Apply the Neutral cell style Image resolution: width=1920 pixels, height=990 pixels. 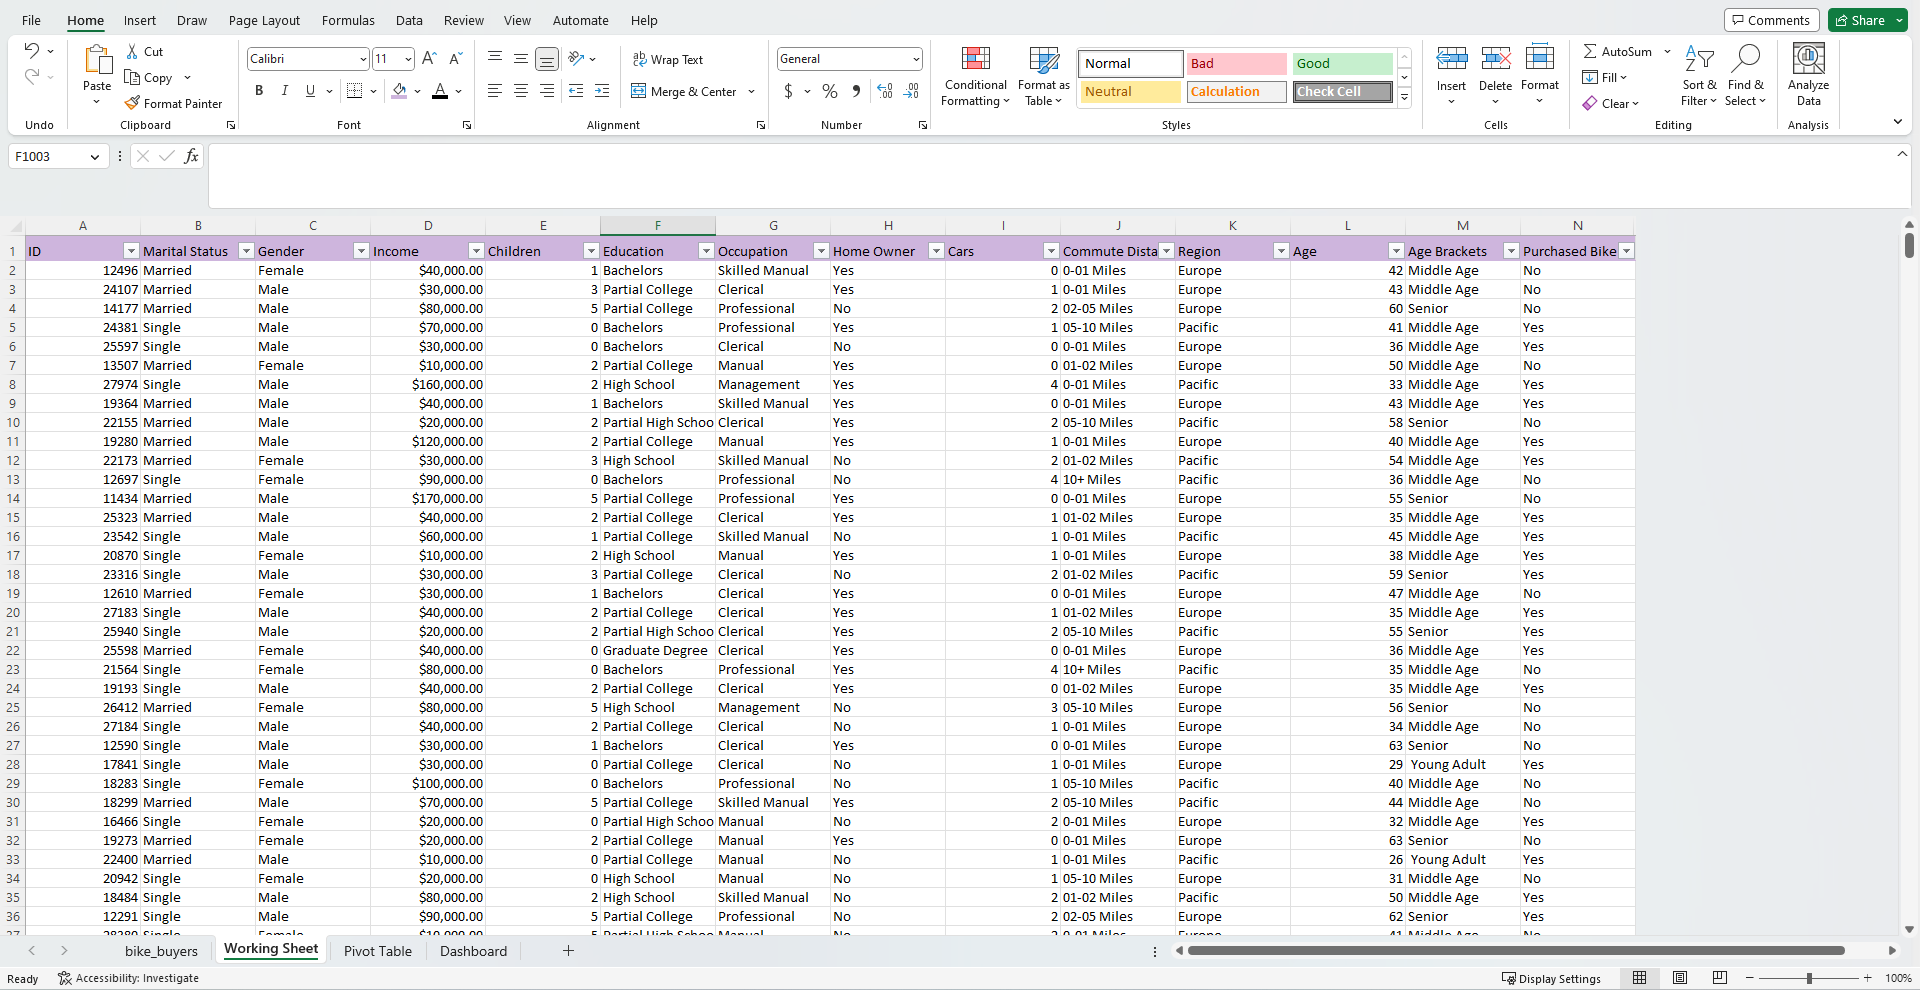(x=1130, y=91)
